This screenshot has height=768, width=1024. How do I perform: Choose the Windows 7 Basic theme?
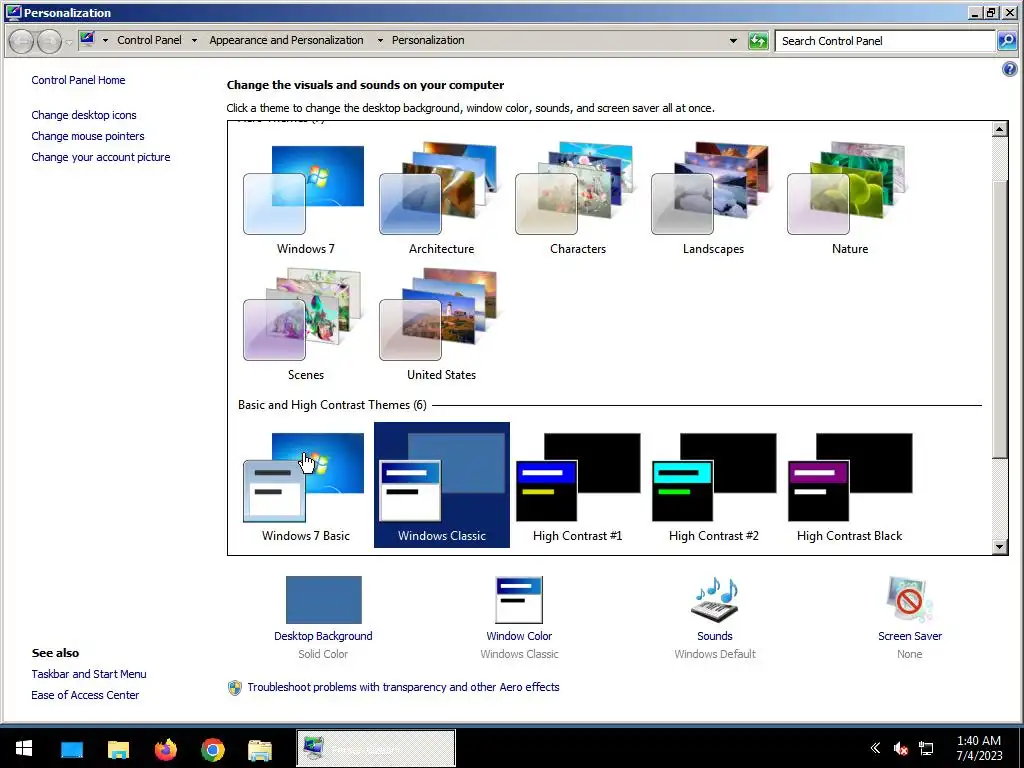(x=305, y=485)
